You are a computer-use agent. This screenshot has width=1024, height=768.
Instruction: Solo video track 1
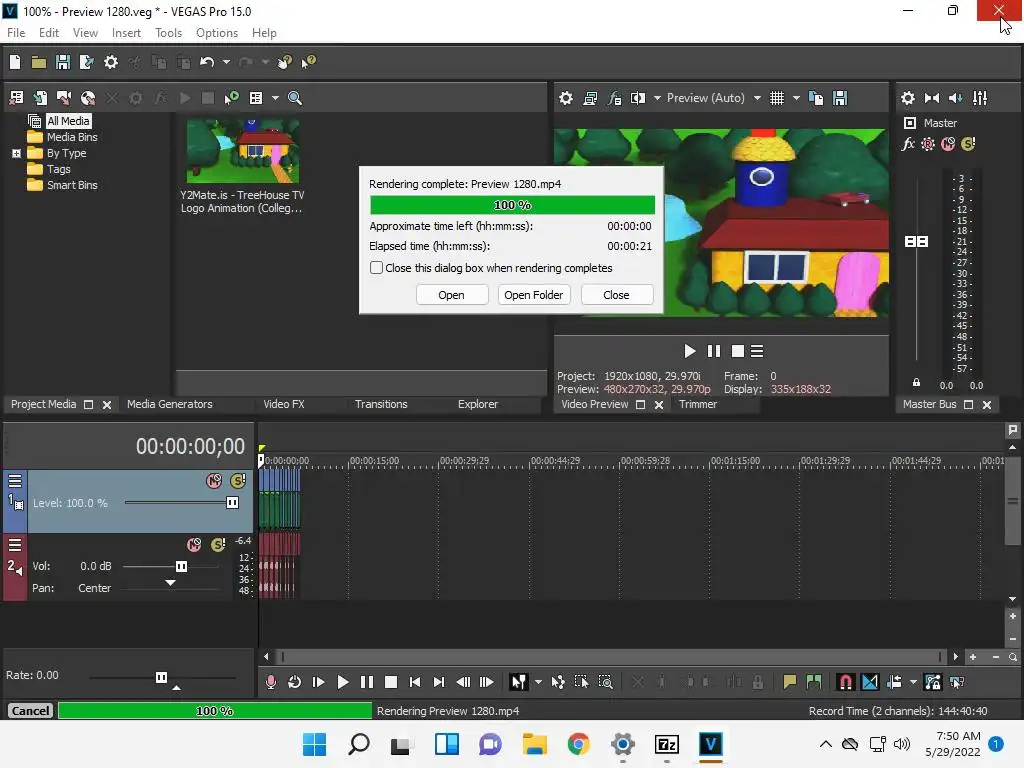pos(238,481)
